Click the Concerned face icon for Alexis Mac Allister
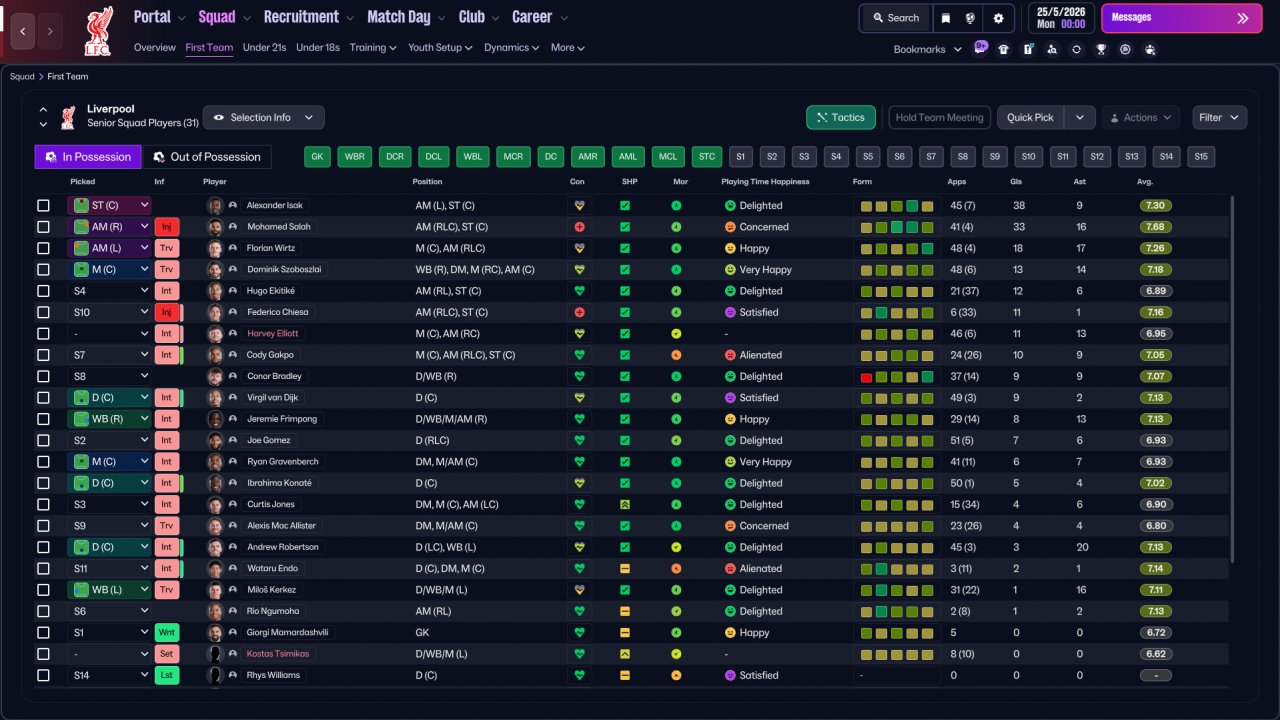This screenshot has width=1280, height=720. click(730, 526)
